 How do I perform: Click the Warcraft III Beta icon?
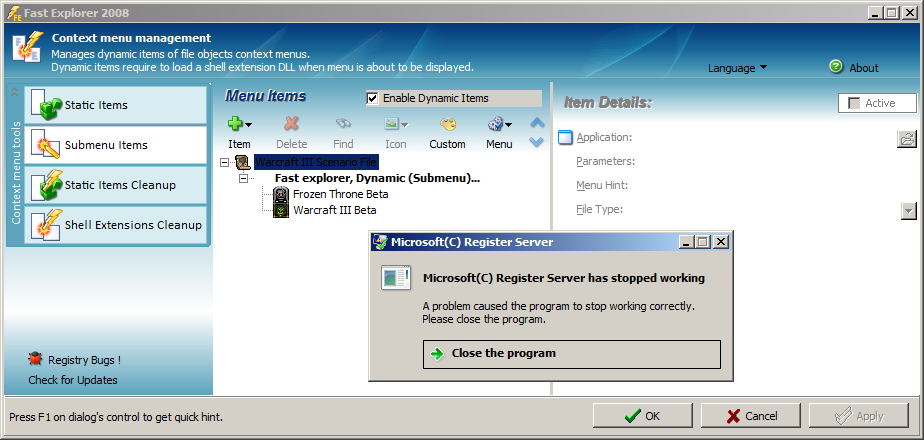coord(281,210)
